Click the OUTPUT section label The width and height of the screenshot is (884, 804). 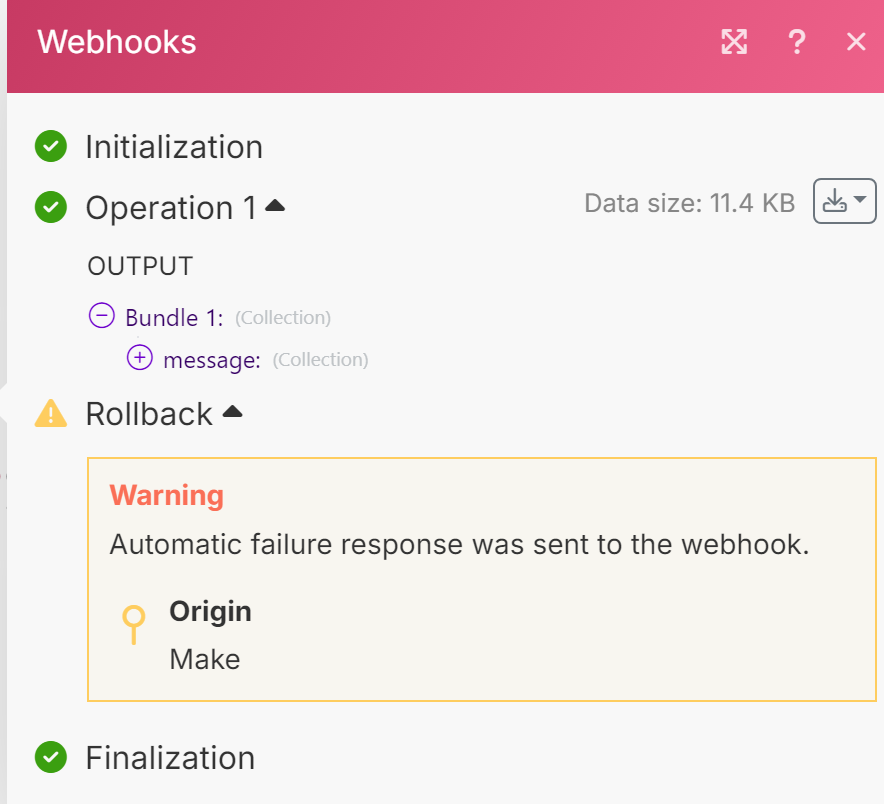(x=139, y=266)
